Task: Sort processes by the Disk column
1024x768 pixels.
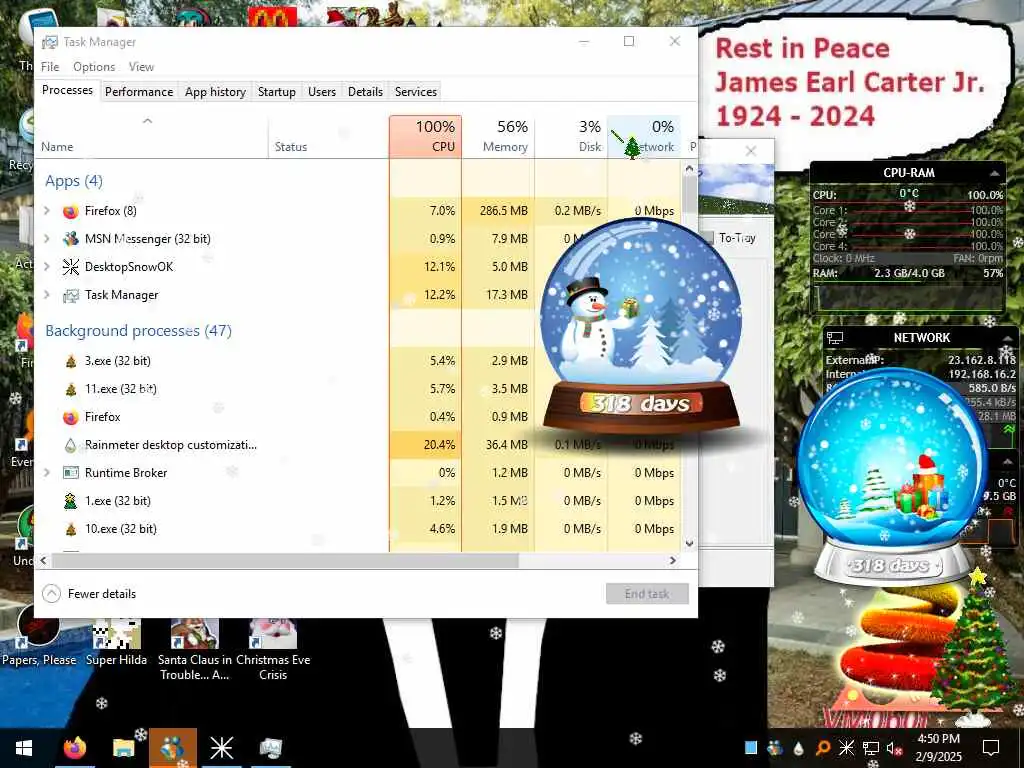Action: pos(571,136)
